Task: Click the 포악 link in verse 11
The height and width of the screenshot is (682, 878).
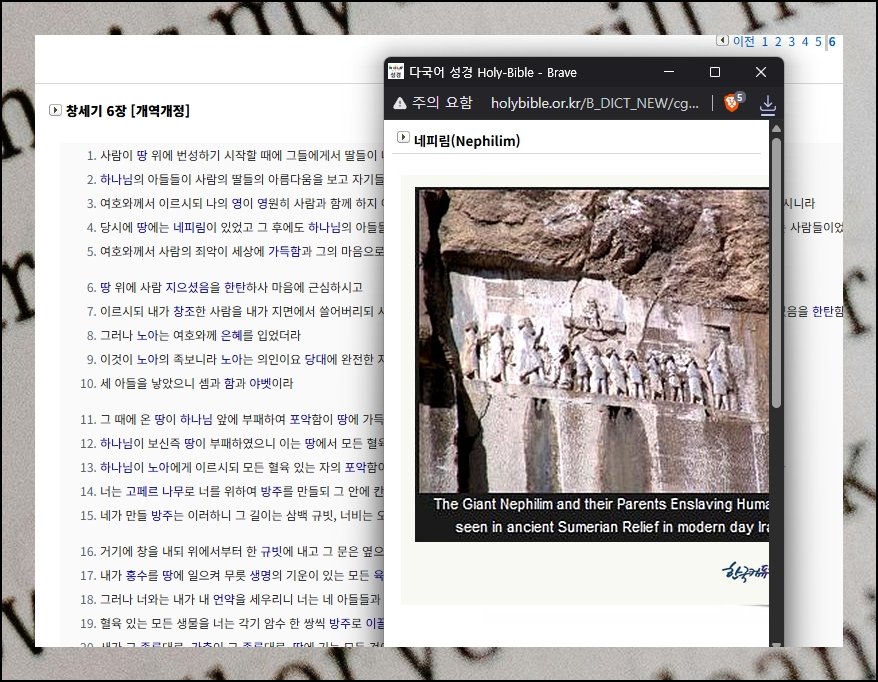Action: (300, 419)
